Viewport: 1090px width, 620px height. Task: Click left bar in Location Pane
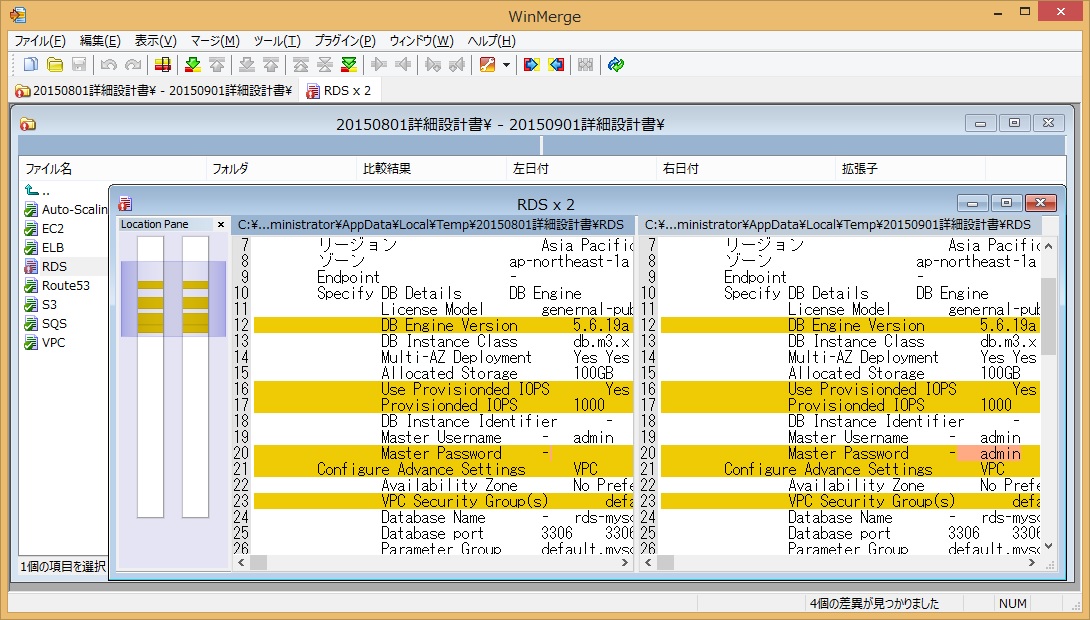tap(150, 377)
